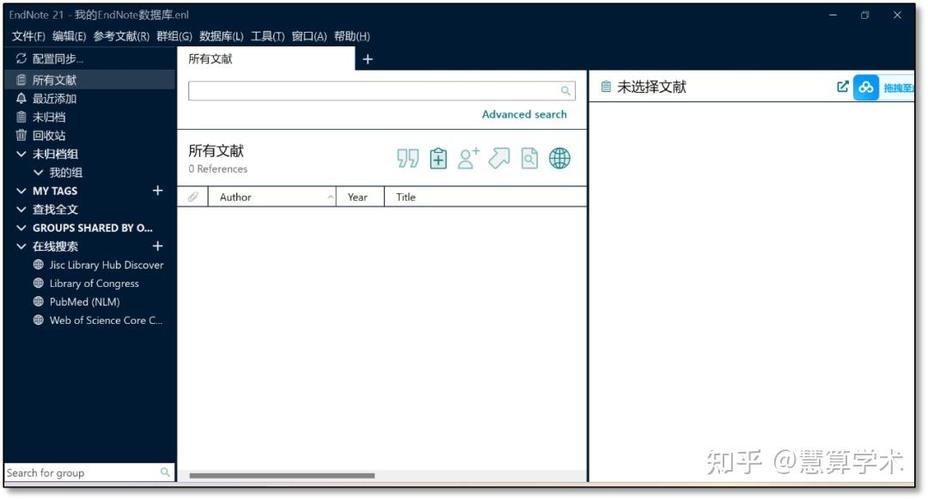Click the Library of Congress globe icon
Viewport: 928px width, 500px height.
pyautogui.click(x=38, y=283)
